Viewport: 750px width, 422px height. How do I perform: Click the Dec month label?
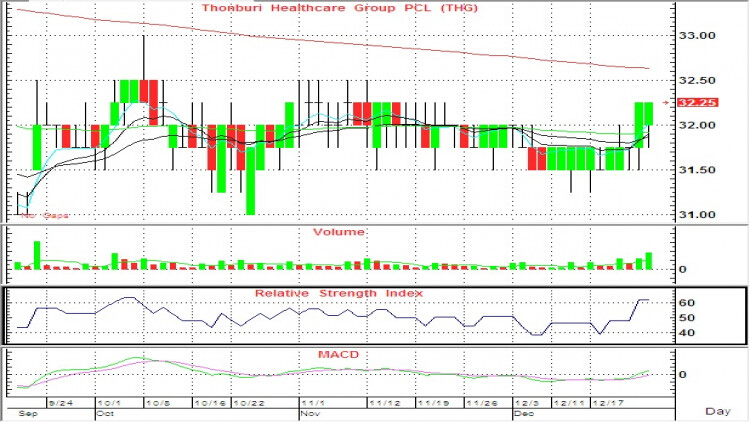tap(524, 413)
